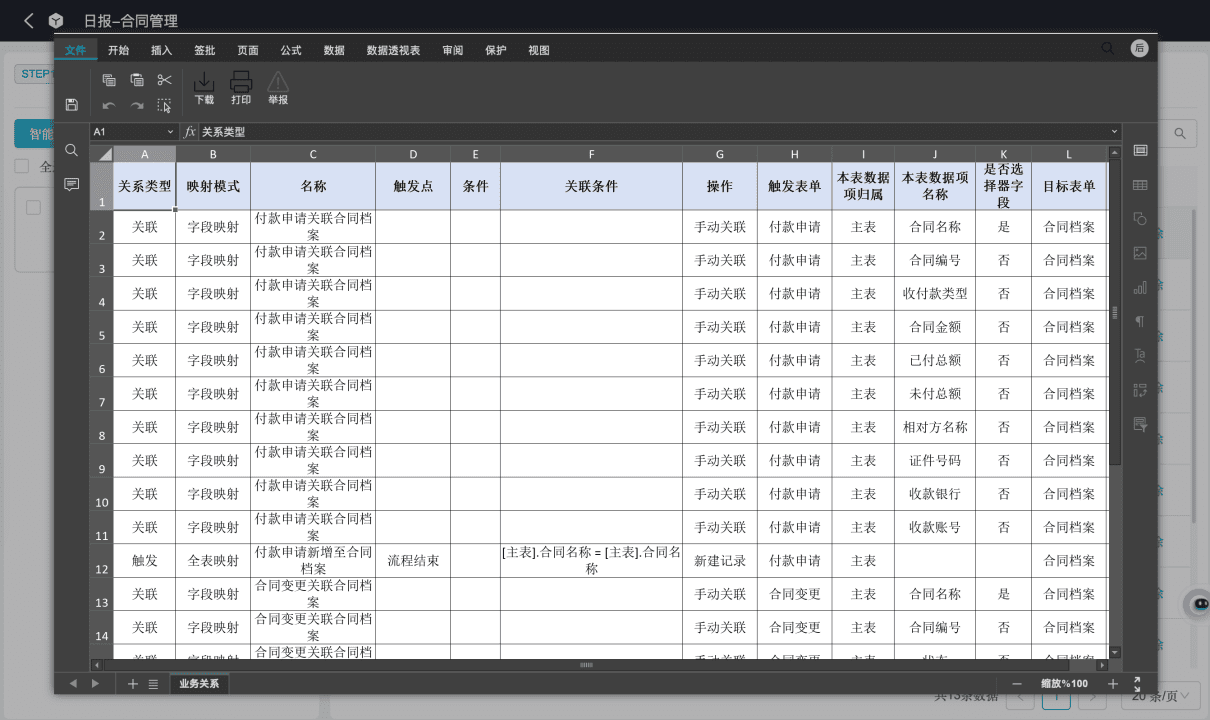Click the scissors cut icon

(165, 80)
